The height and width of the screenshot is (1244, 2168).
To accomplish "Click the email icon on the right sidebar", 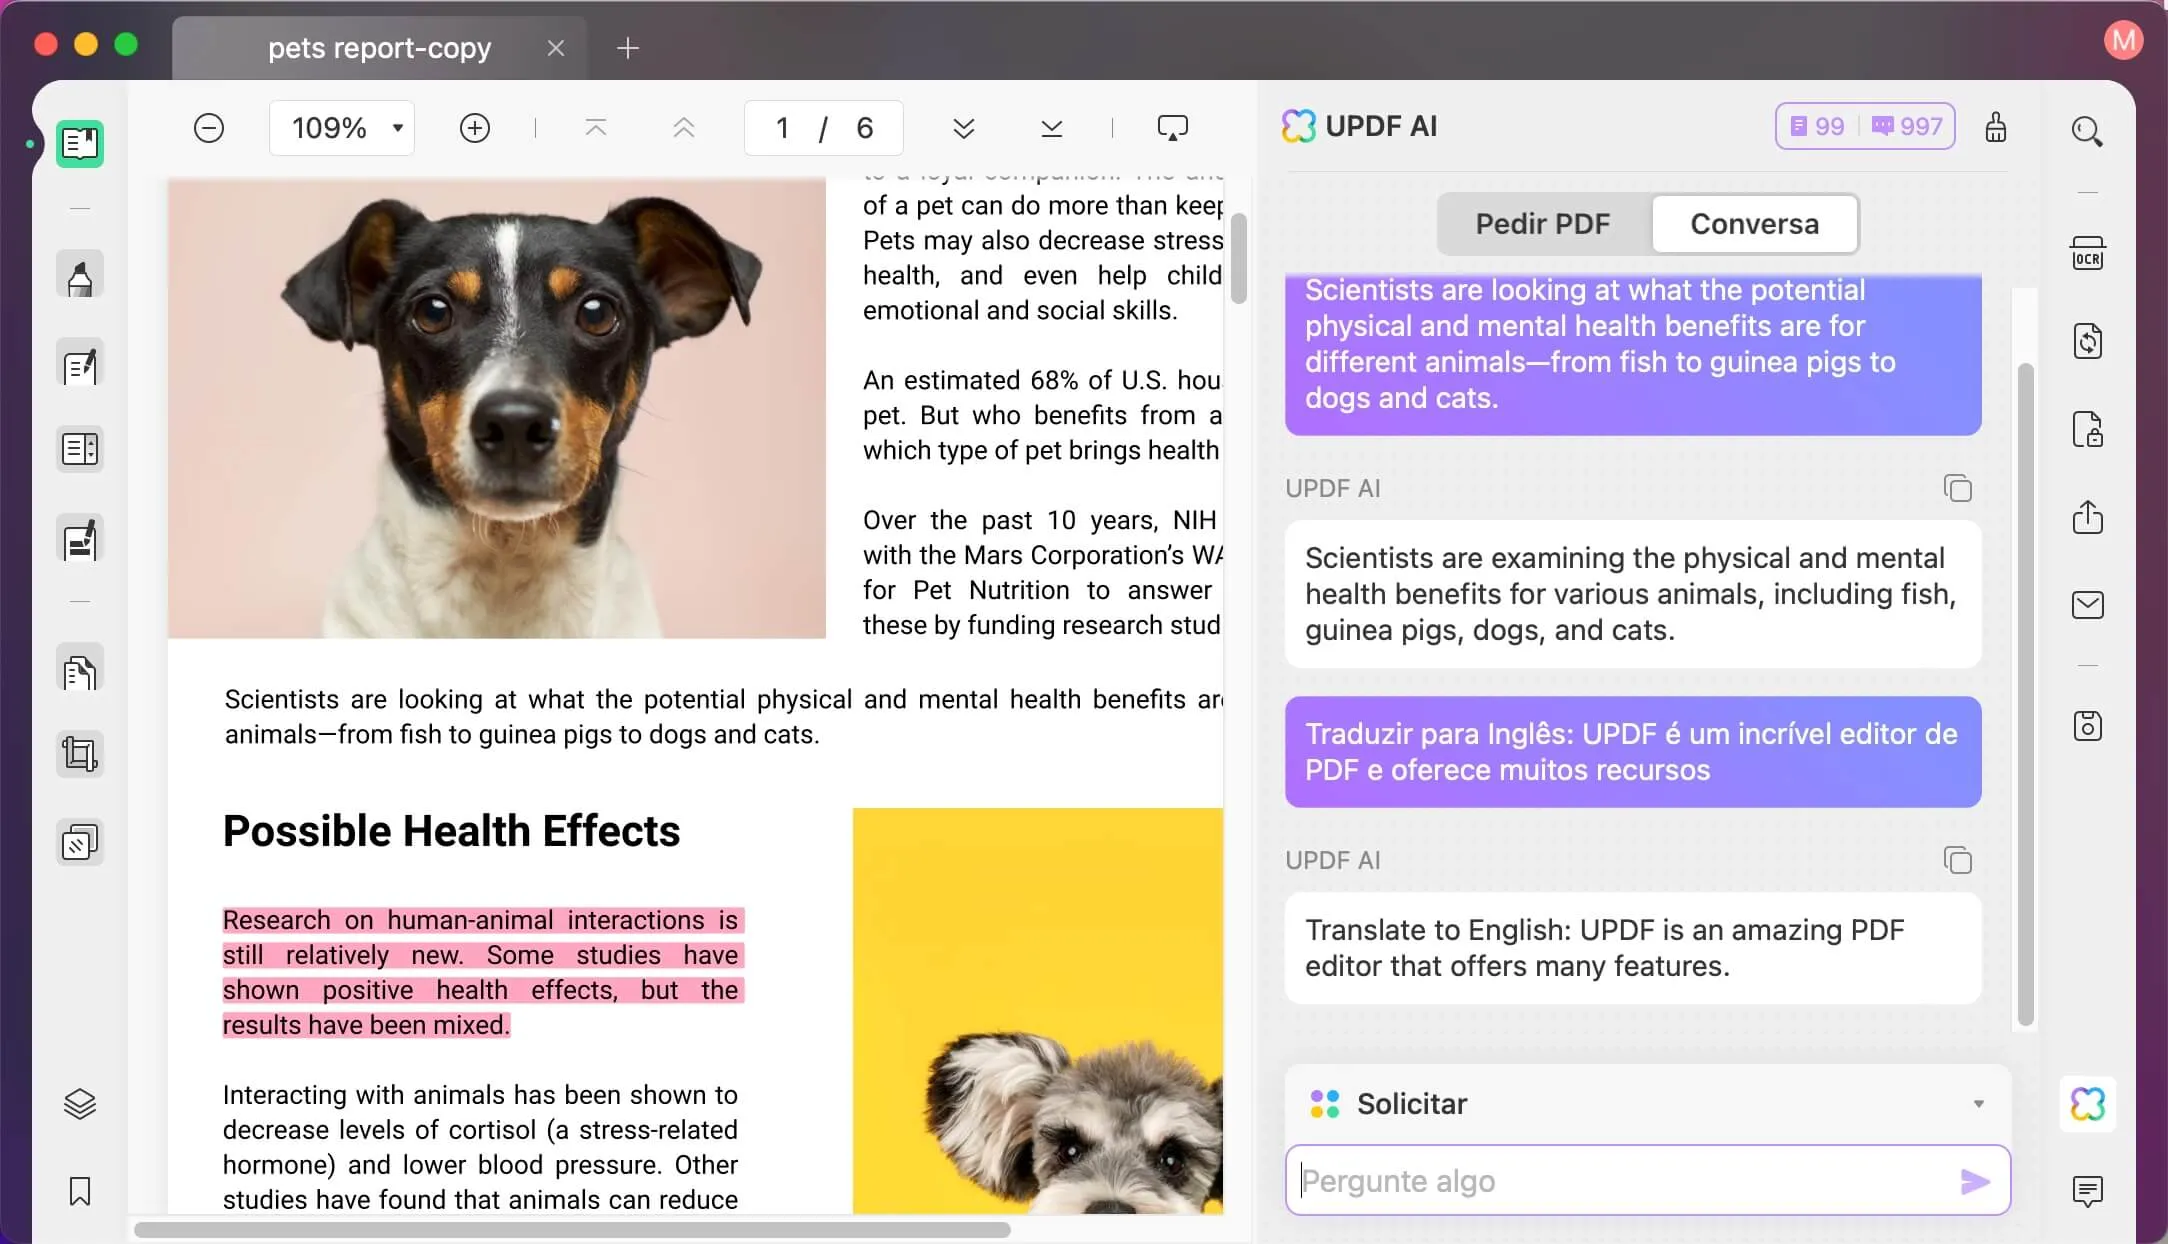I will click(x=2088, y=604).
